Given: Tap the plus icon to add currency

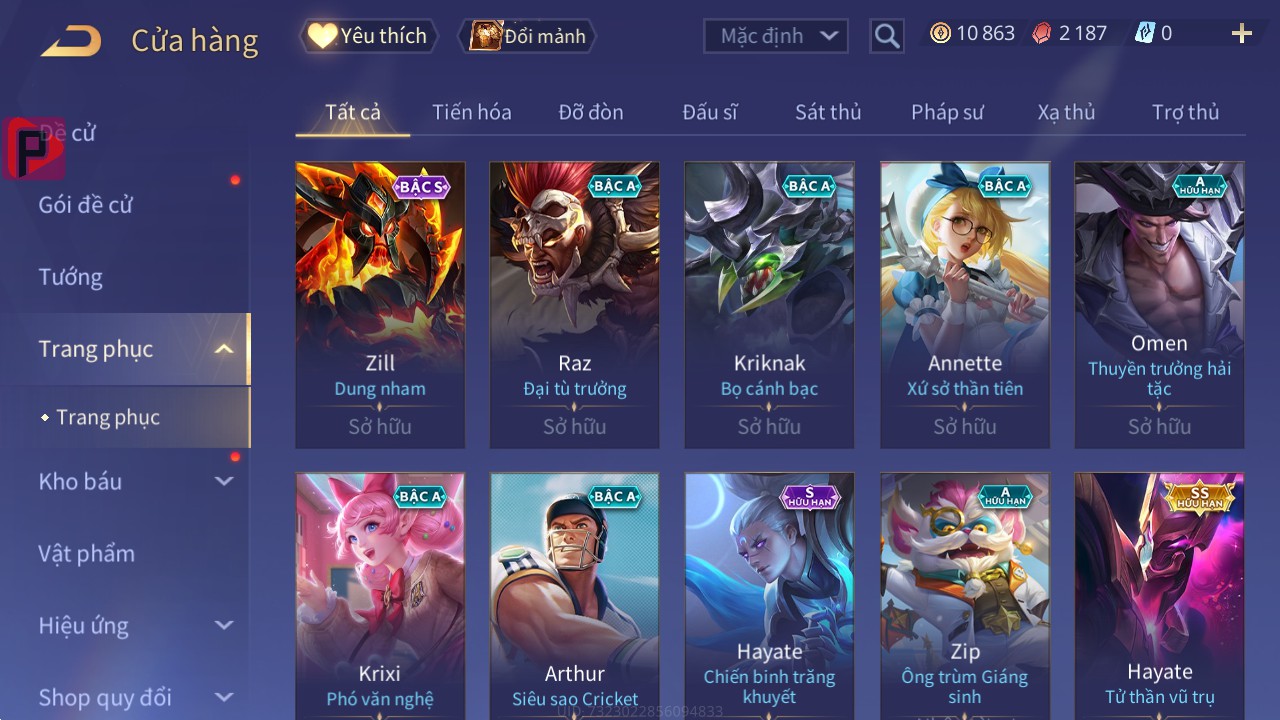Looking at the screenshot, I should point(1242,34).
